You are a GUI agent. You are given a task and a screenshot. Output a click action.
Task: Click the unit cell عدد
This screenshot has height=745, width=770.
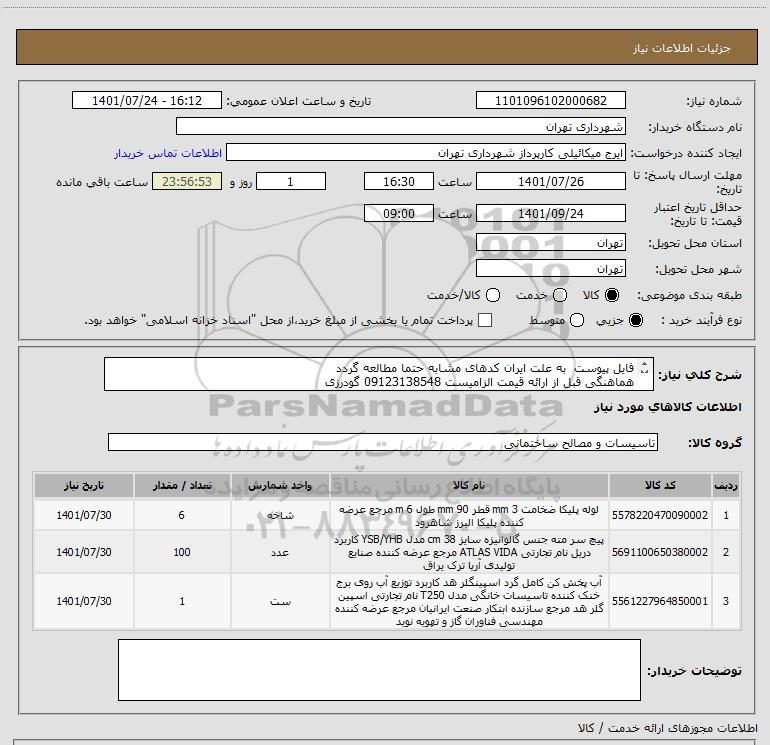pos(280,552)
